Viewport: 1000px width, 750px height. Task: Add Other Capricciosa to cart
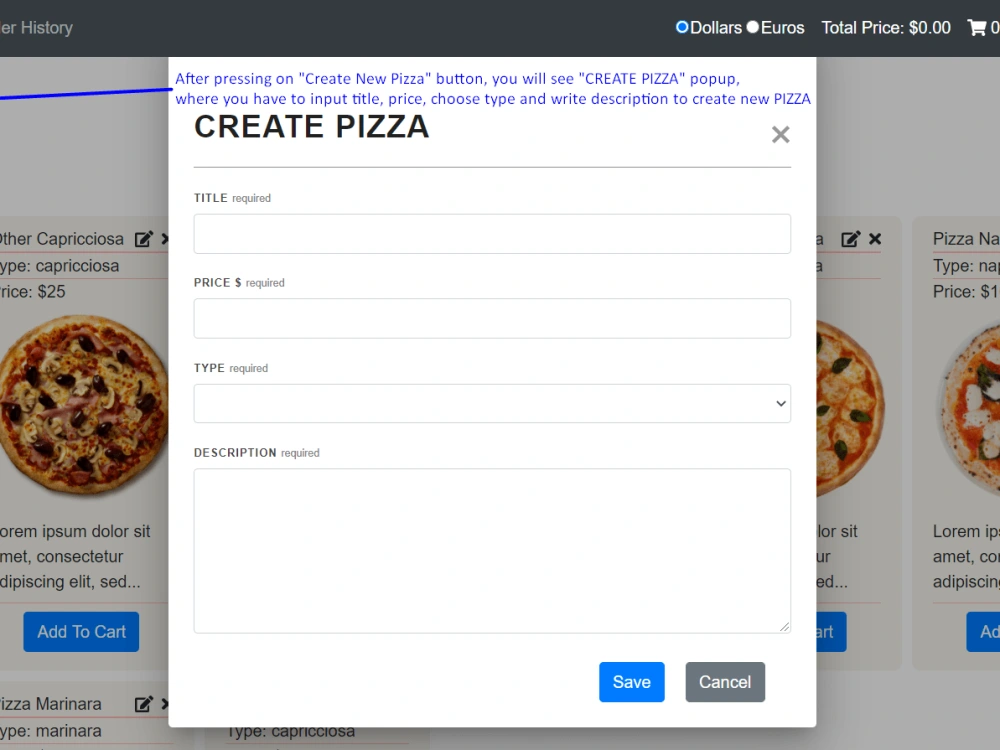81,632
